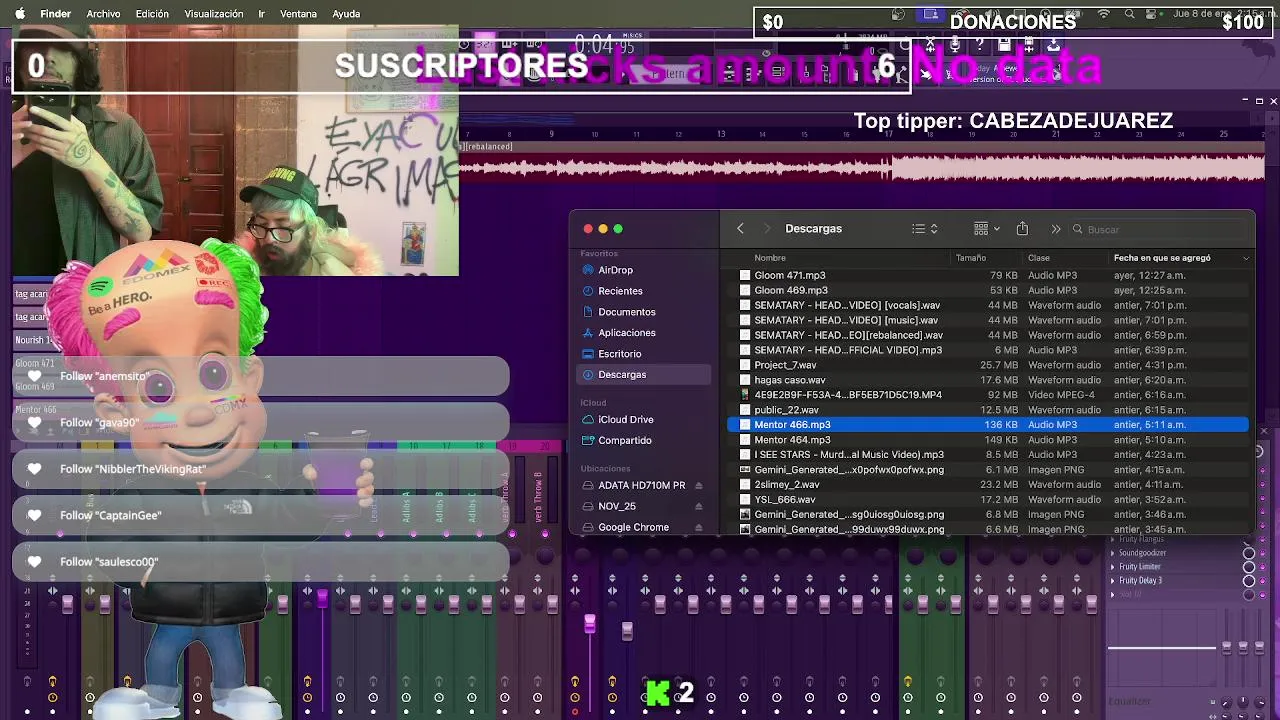Click the Recientes clock icon in sidebar
This screenshot has height=720, width=1280.
(588, 291)
